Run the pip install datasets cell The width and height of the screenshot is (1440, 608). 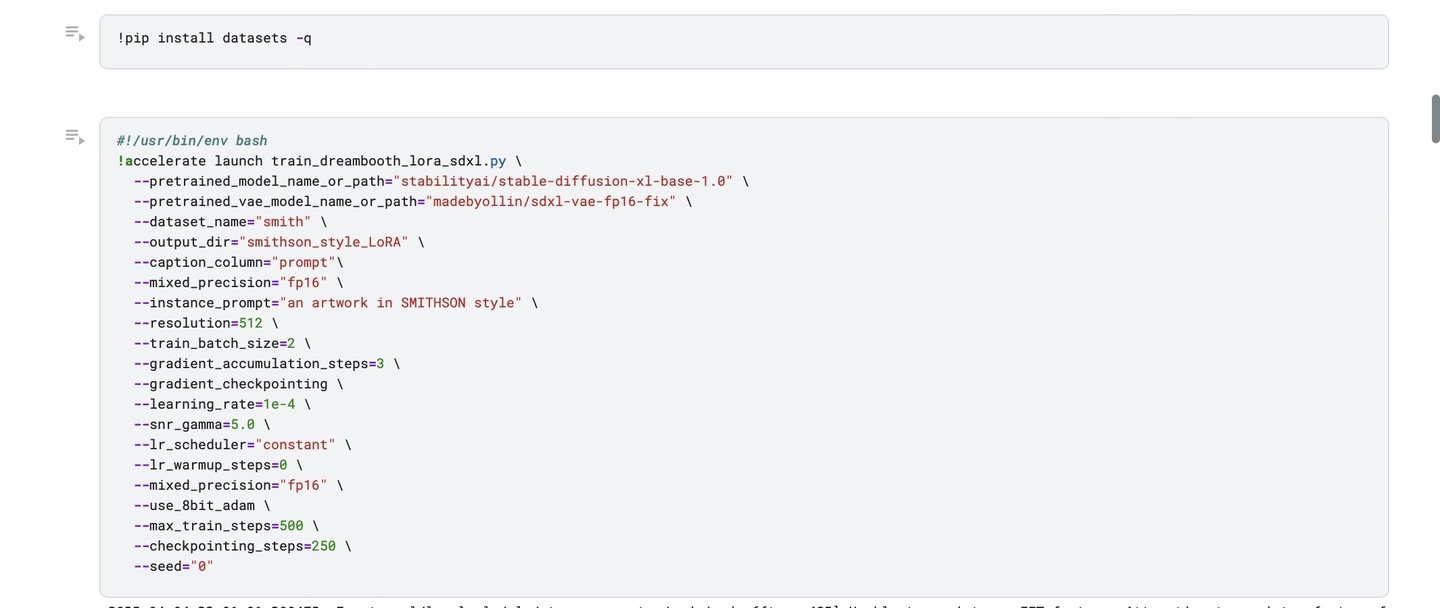[x=75, y=34]
